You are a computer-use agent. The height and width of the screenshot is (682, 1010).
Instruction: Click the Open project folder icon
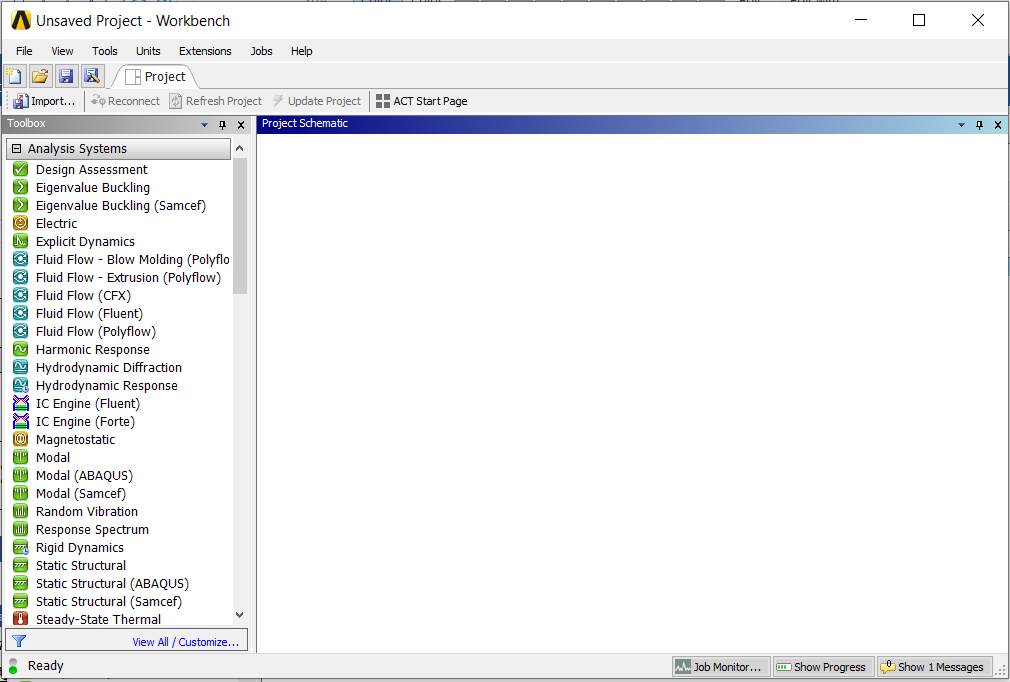pyautogui.click(x=40, y=77)
